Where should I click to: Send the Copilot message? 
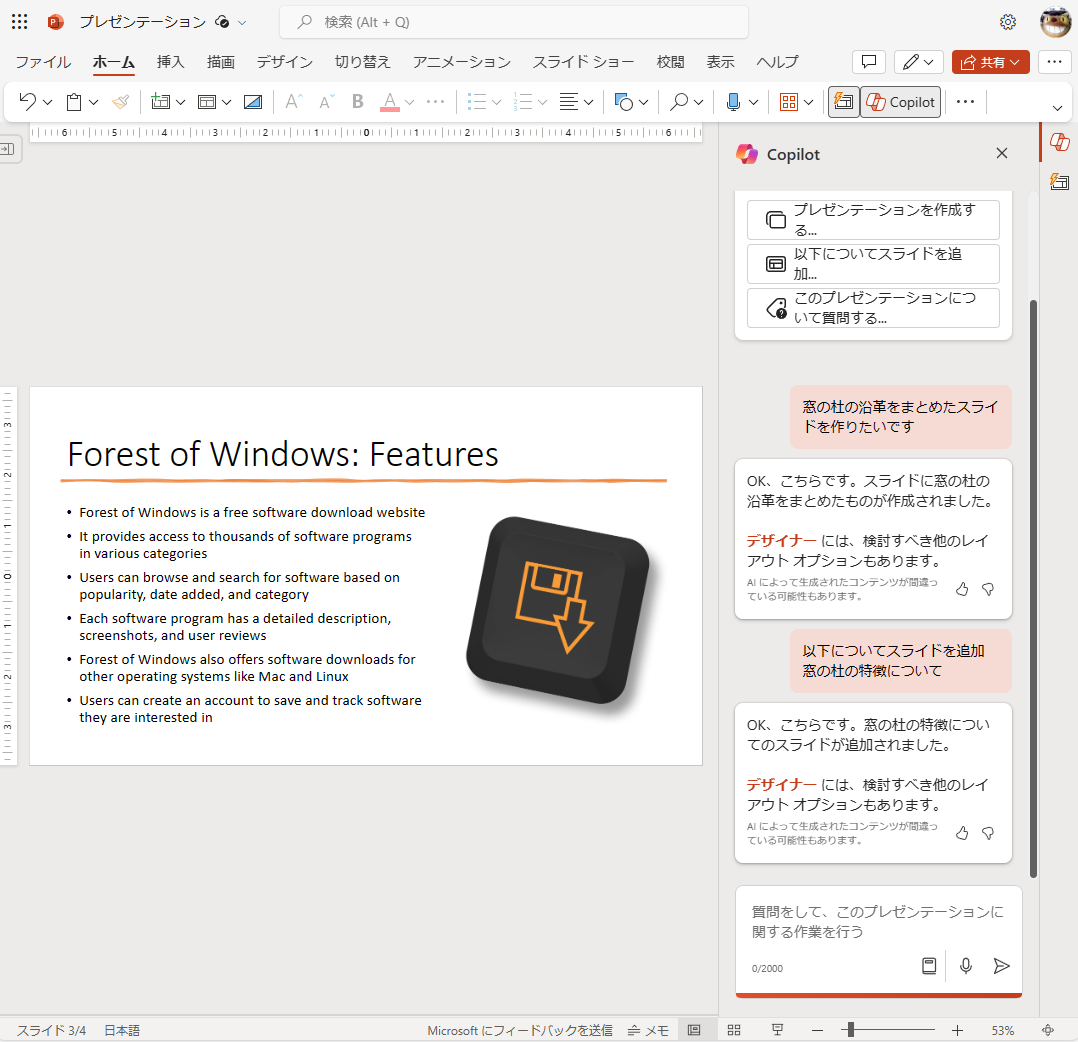1001,966
